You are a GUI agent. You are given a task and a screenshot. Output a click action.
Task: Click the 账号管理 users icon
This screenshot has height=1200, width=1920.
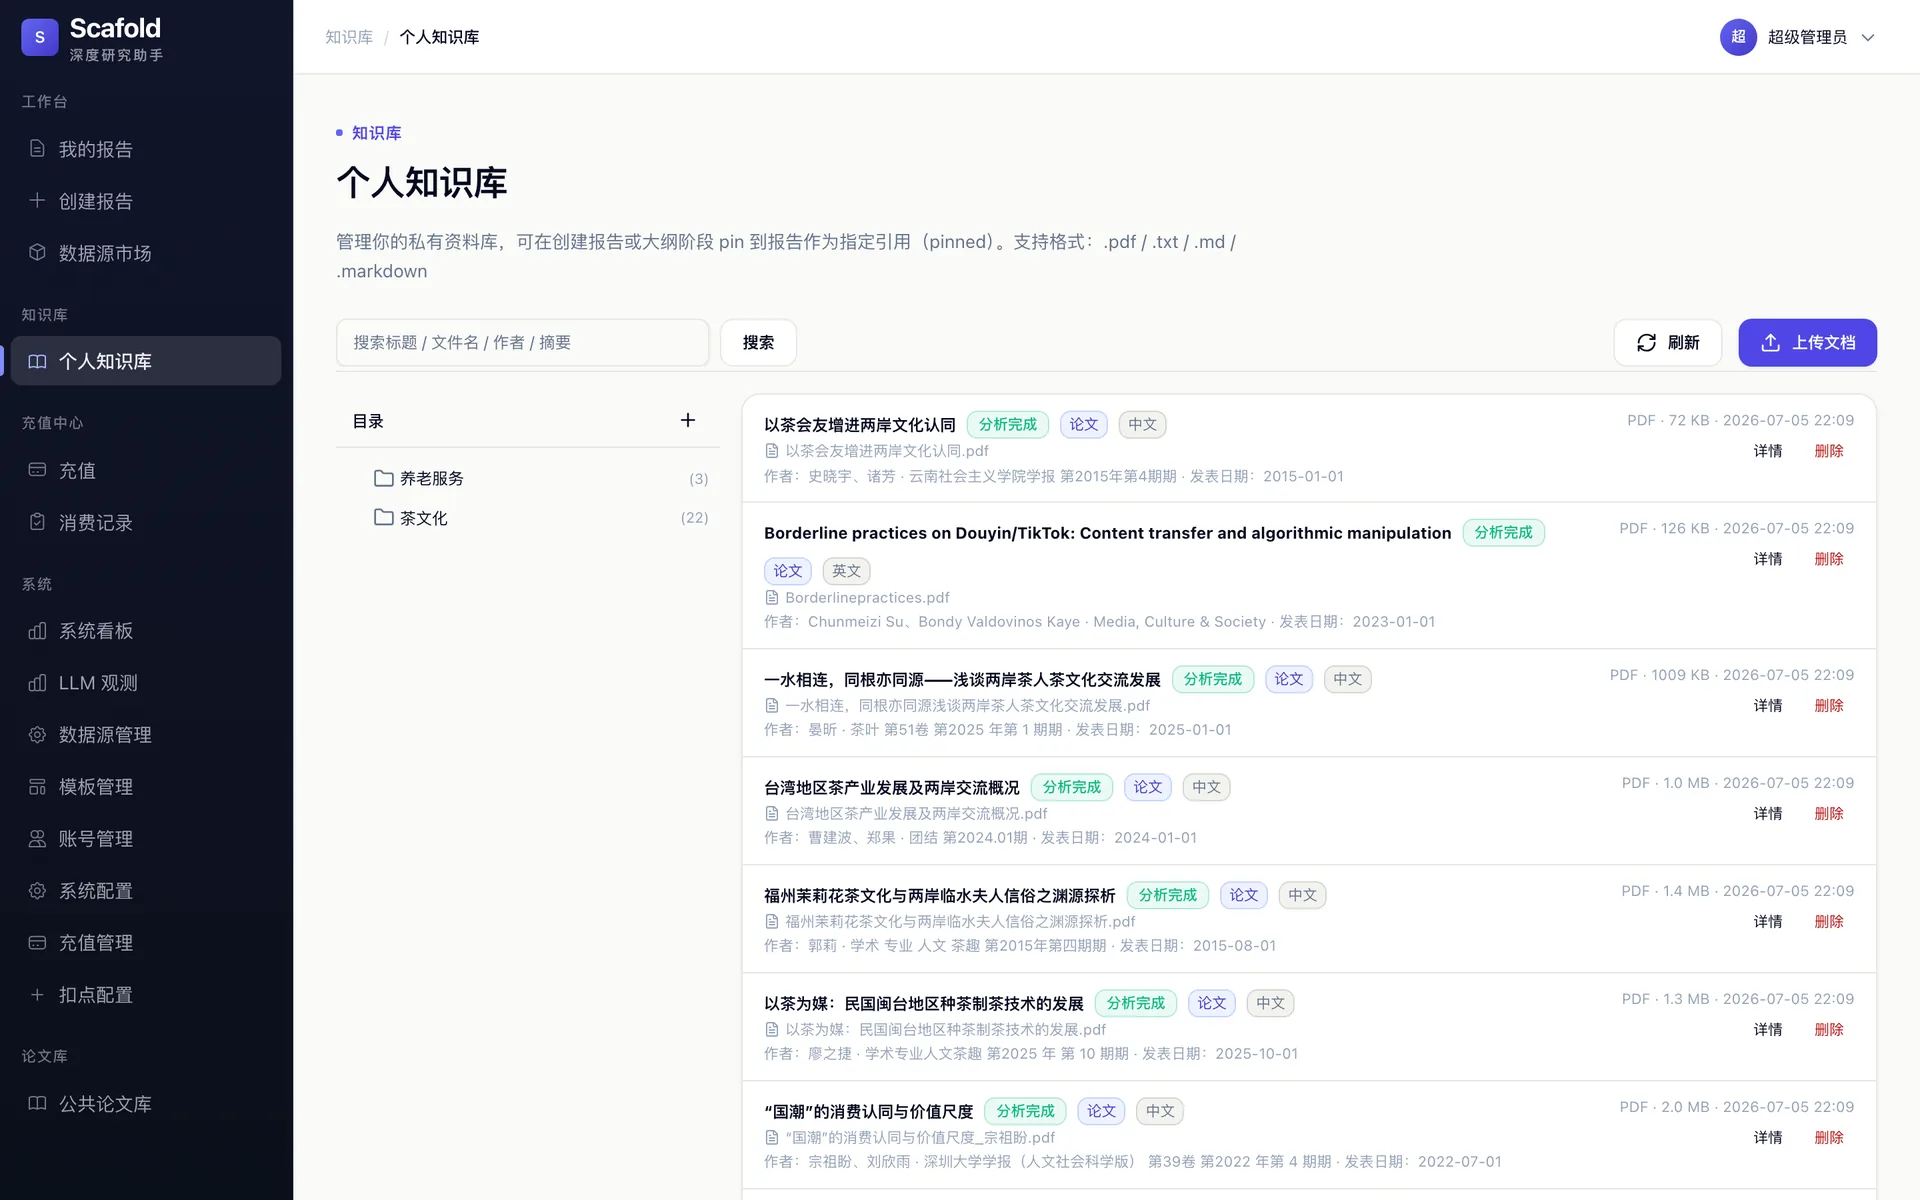point(37,839)
